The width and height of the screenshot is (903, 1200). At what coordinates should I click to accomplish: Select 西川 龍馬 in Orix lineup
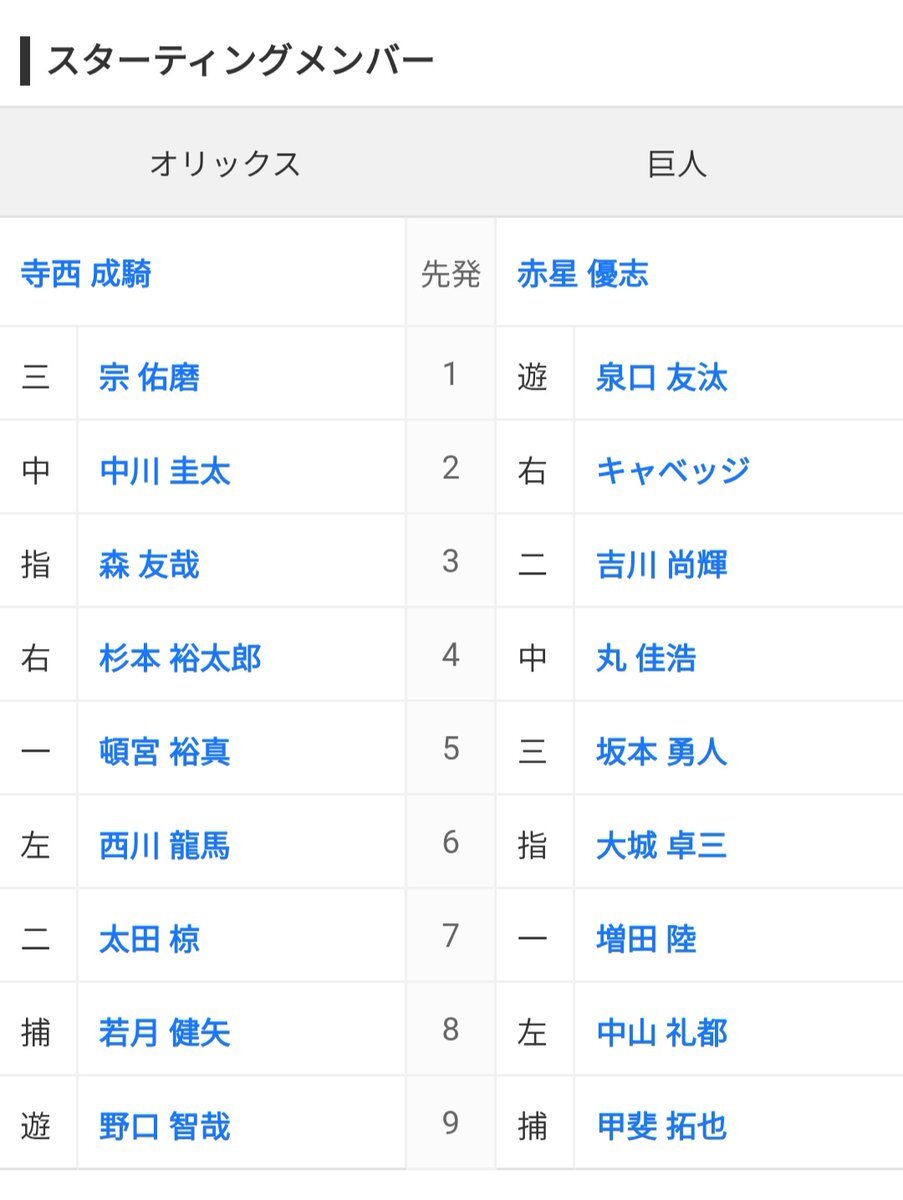tap(165, 846)
